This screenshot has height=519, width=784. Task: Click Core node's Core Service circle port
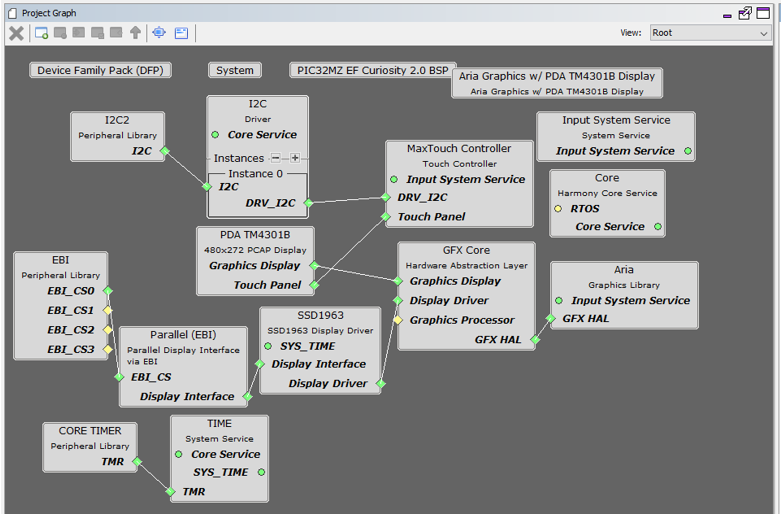[658, 227]
